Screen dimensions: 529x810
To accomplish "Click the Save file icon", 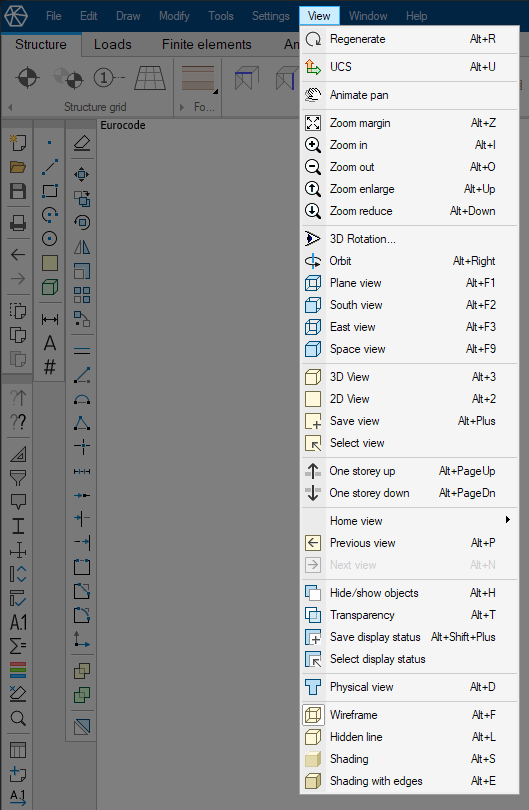I will tap(18, 191).
